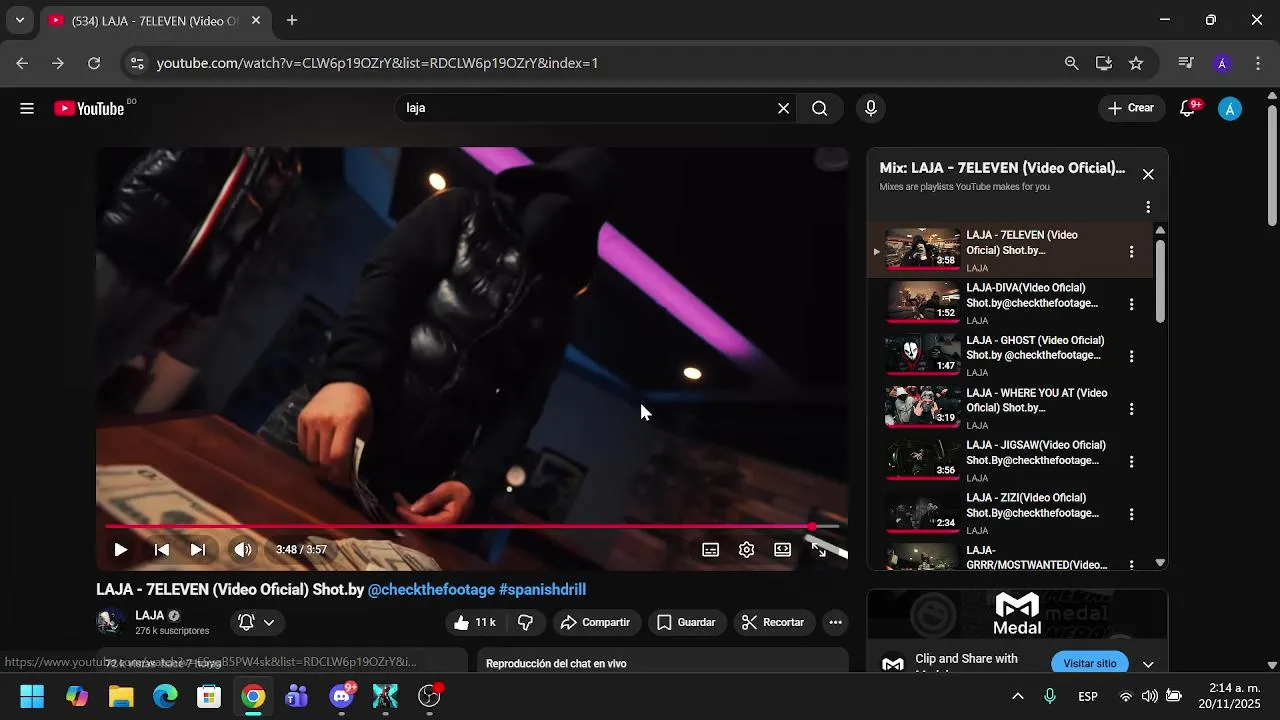Select LAJA - ZIZI video title
Image resolution: width=1280 pixels, height=720 pixels.
1032,505
